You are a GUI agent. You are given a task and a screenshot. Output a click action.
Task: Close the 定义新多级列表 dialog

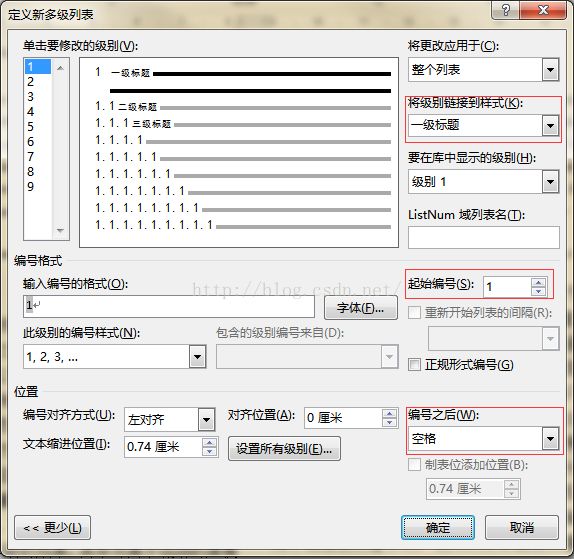click(x=543, y=10)
